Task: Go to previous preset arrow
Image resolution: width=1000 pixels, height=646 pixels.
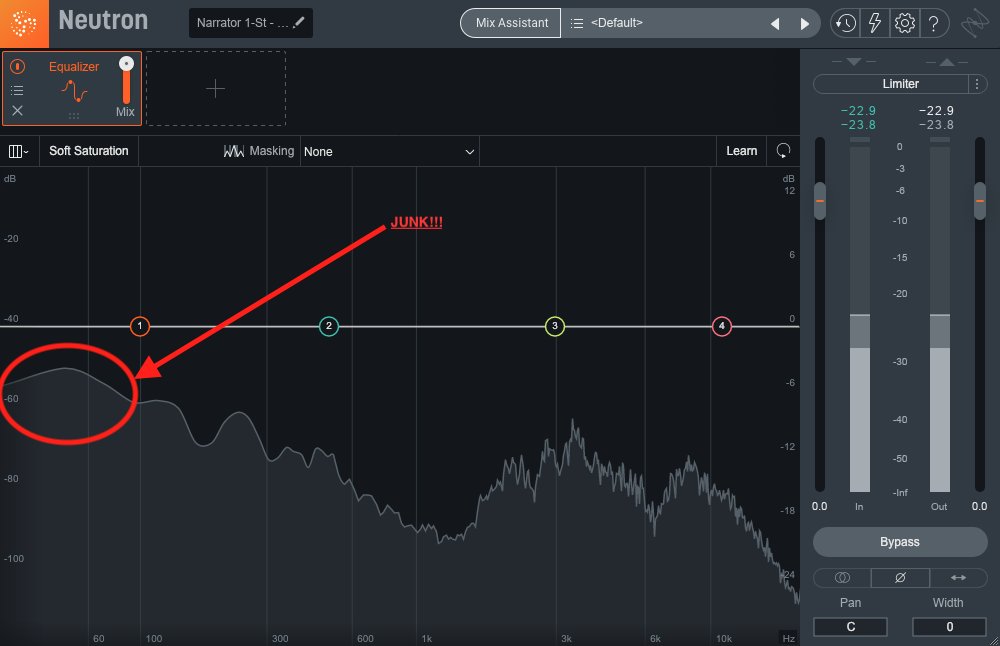Action: point(775,24)
